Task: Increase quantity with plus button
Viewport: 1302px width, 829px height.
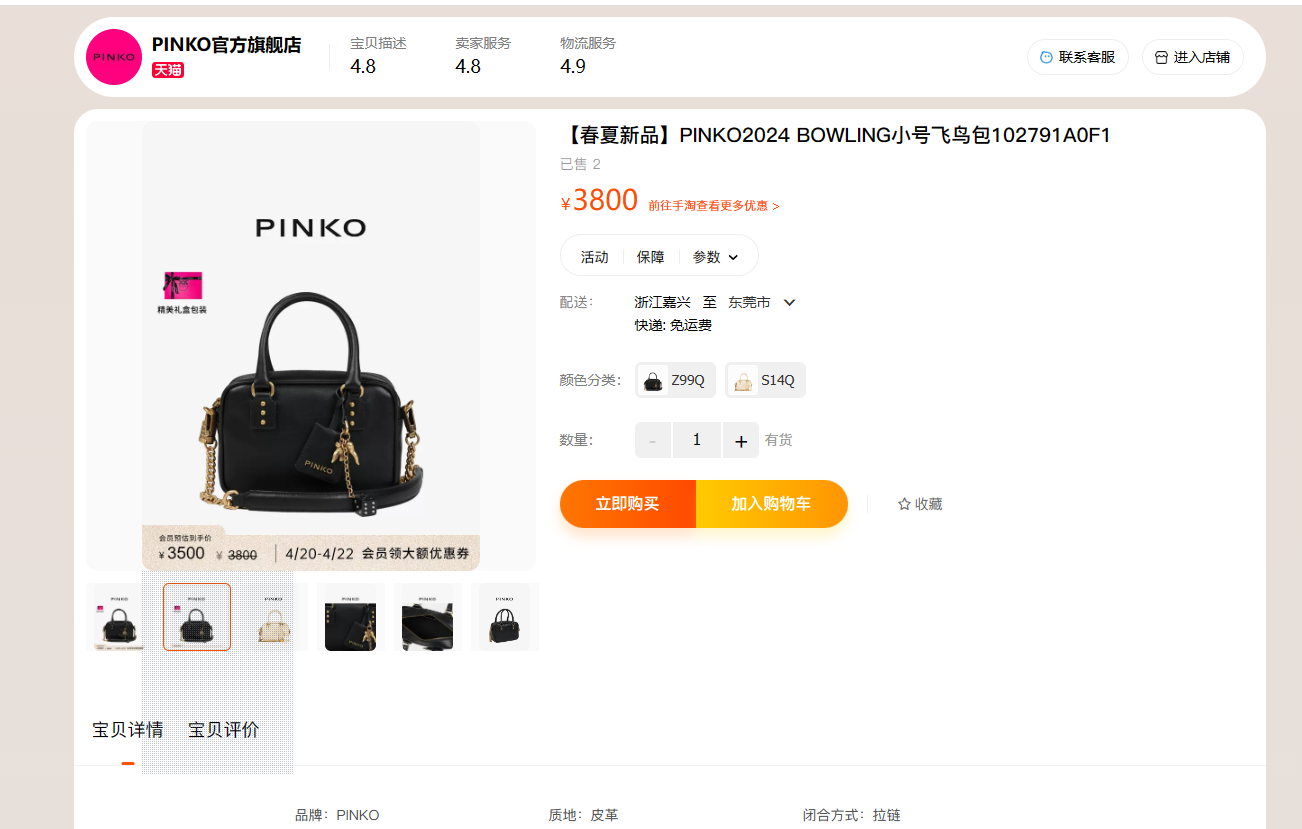Action: pos(741,440)
